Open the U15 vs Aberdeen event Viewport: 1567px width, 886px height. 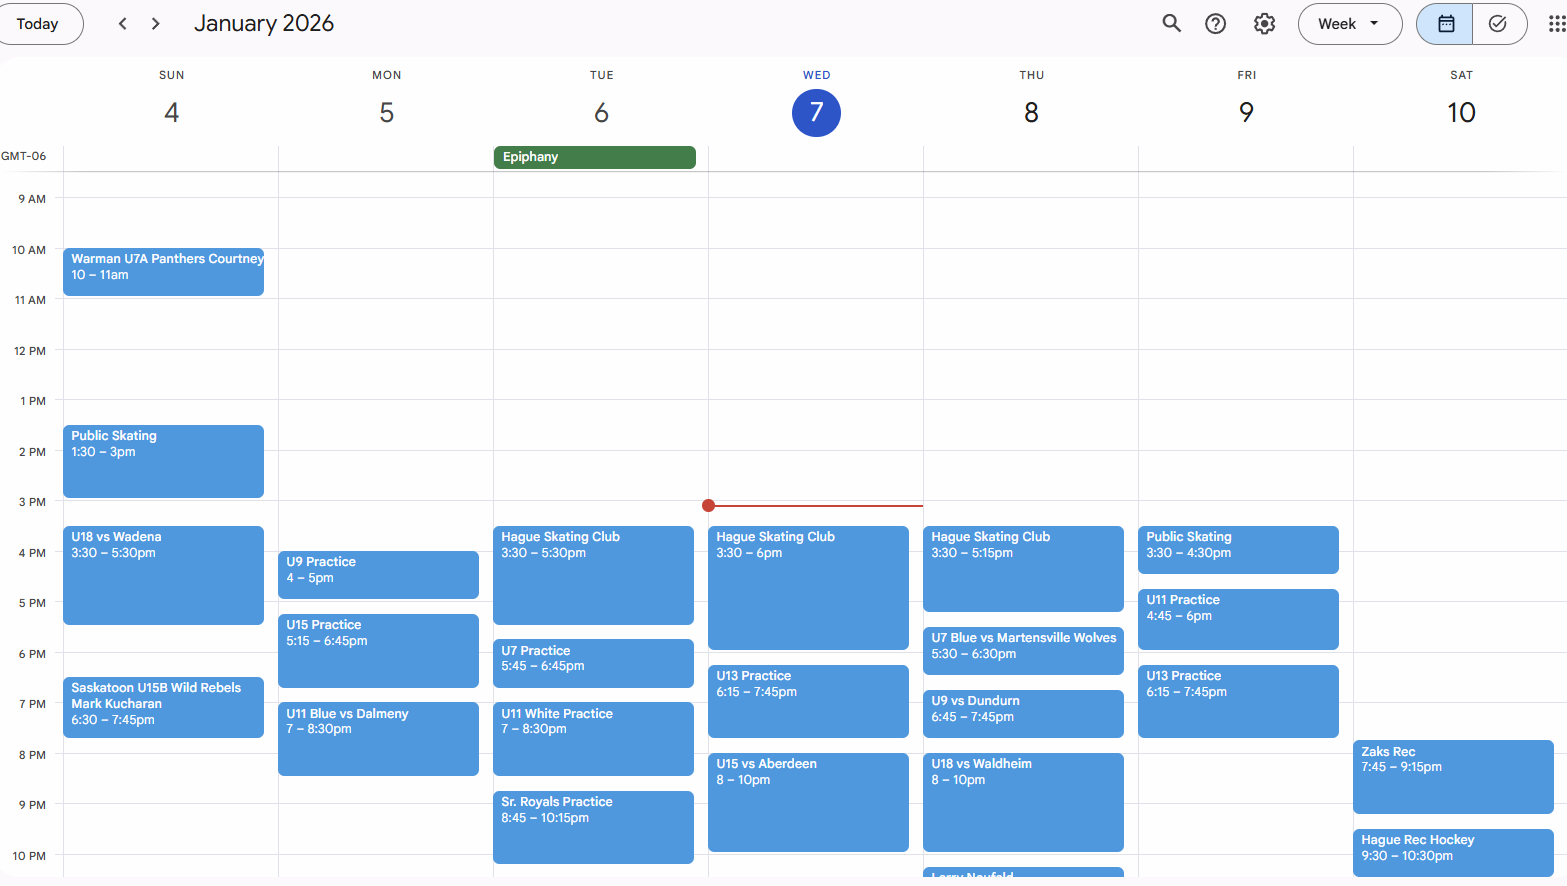tap(808, 802)
